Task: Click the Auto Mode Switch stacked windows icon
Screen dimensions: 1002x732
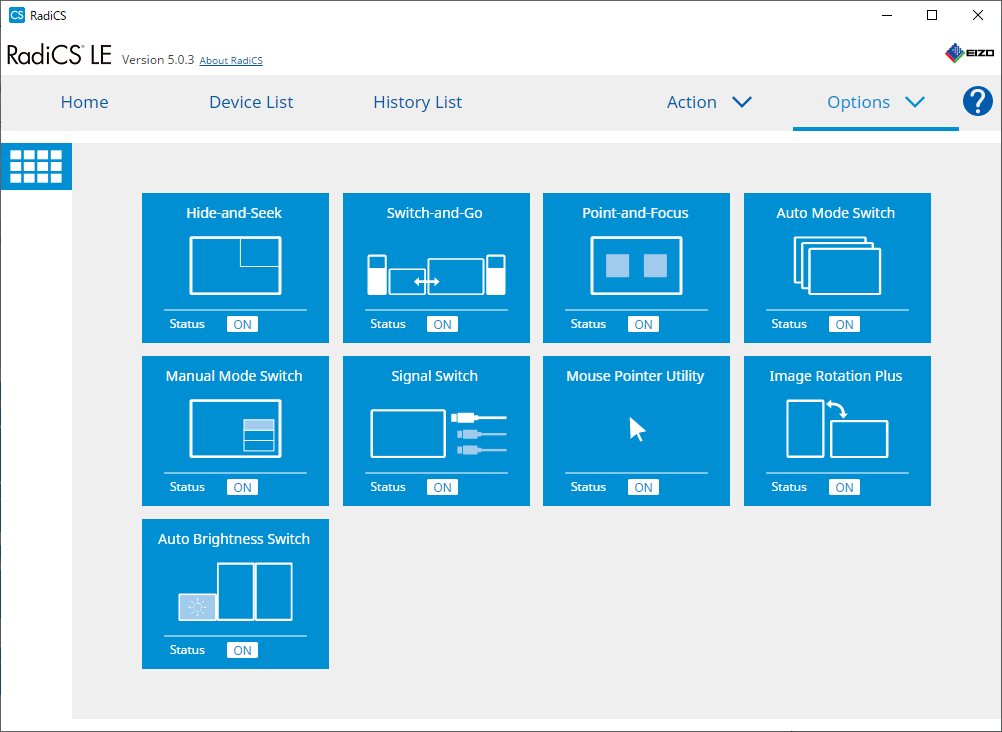Action: click(x=837, y=265)
